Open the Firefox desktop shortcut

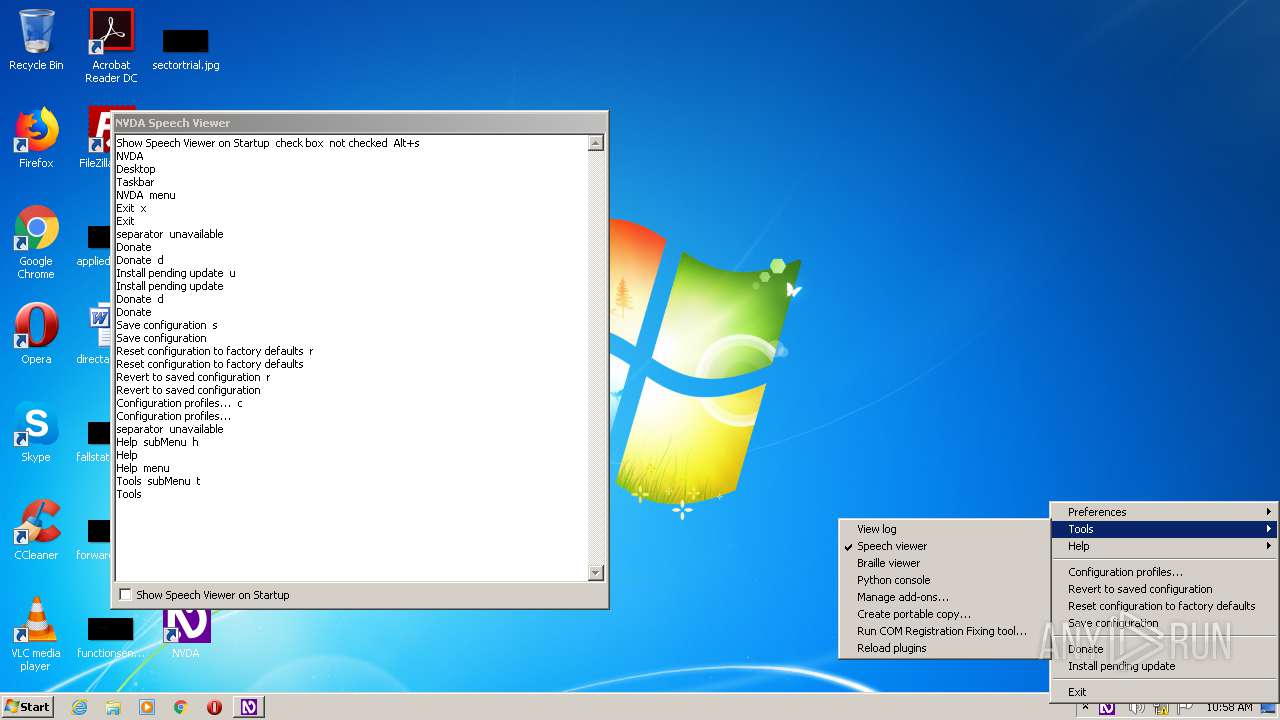click(36, 138)
